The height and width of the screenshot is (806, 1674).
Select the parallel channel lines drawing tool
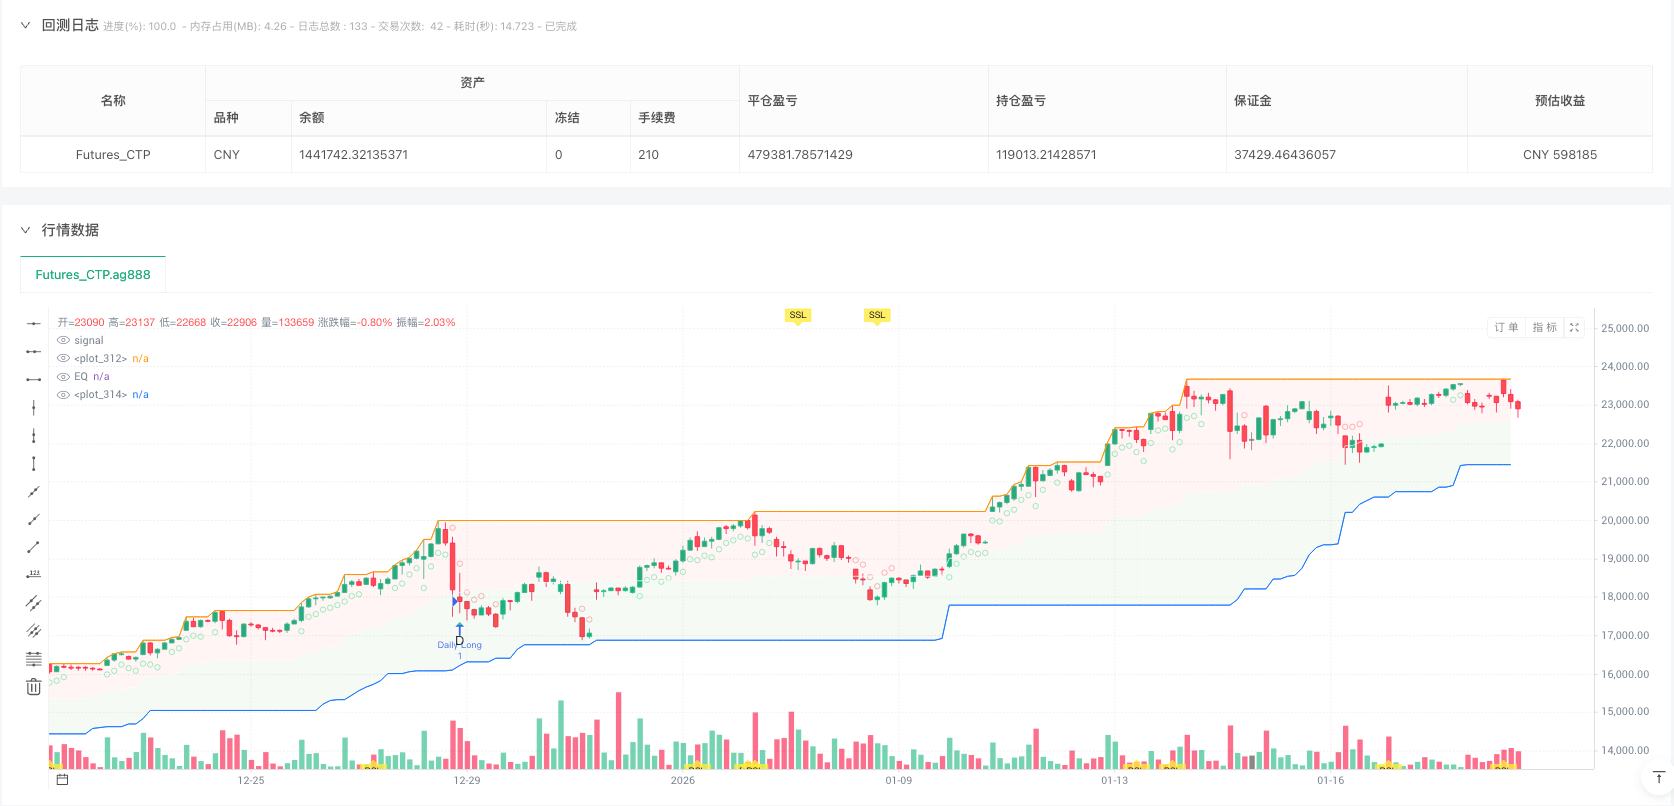33,603
